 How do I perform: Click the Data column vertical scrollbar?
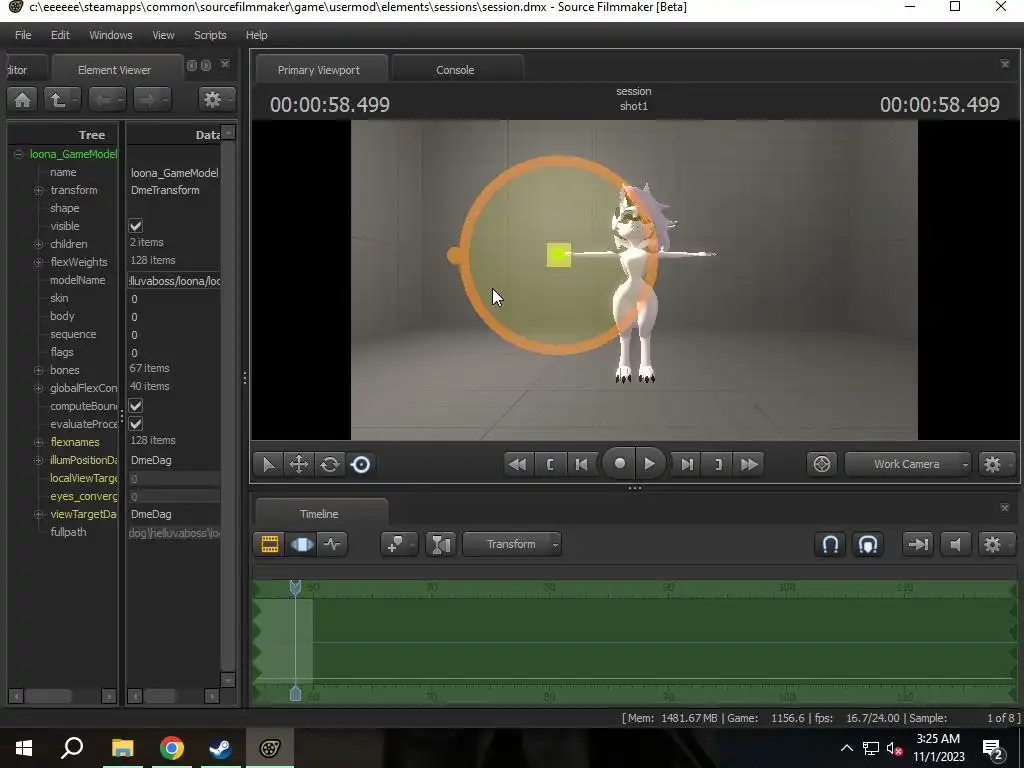227,406
